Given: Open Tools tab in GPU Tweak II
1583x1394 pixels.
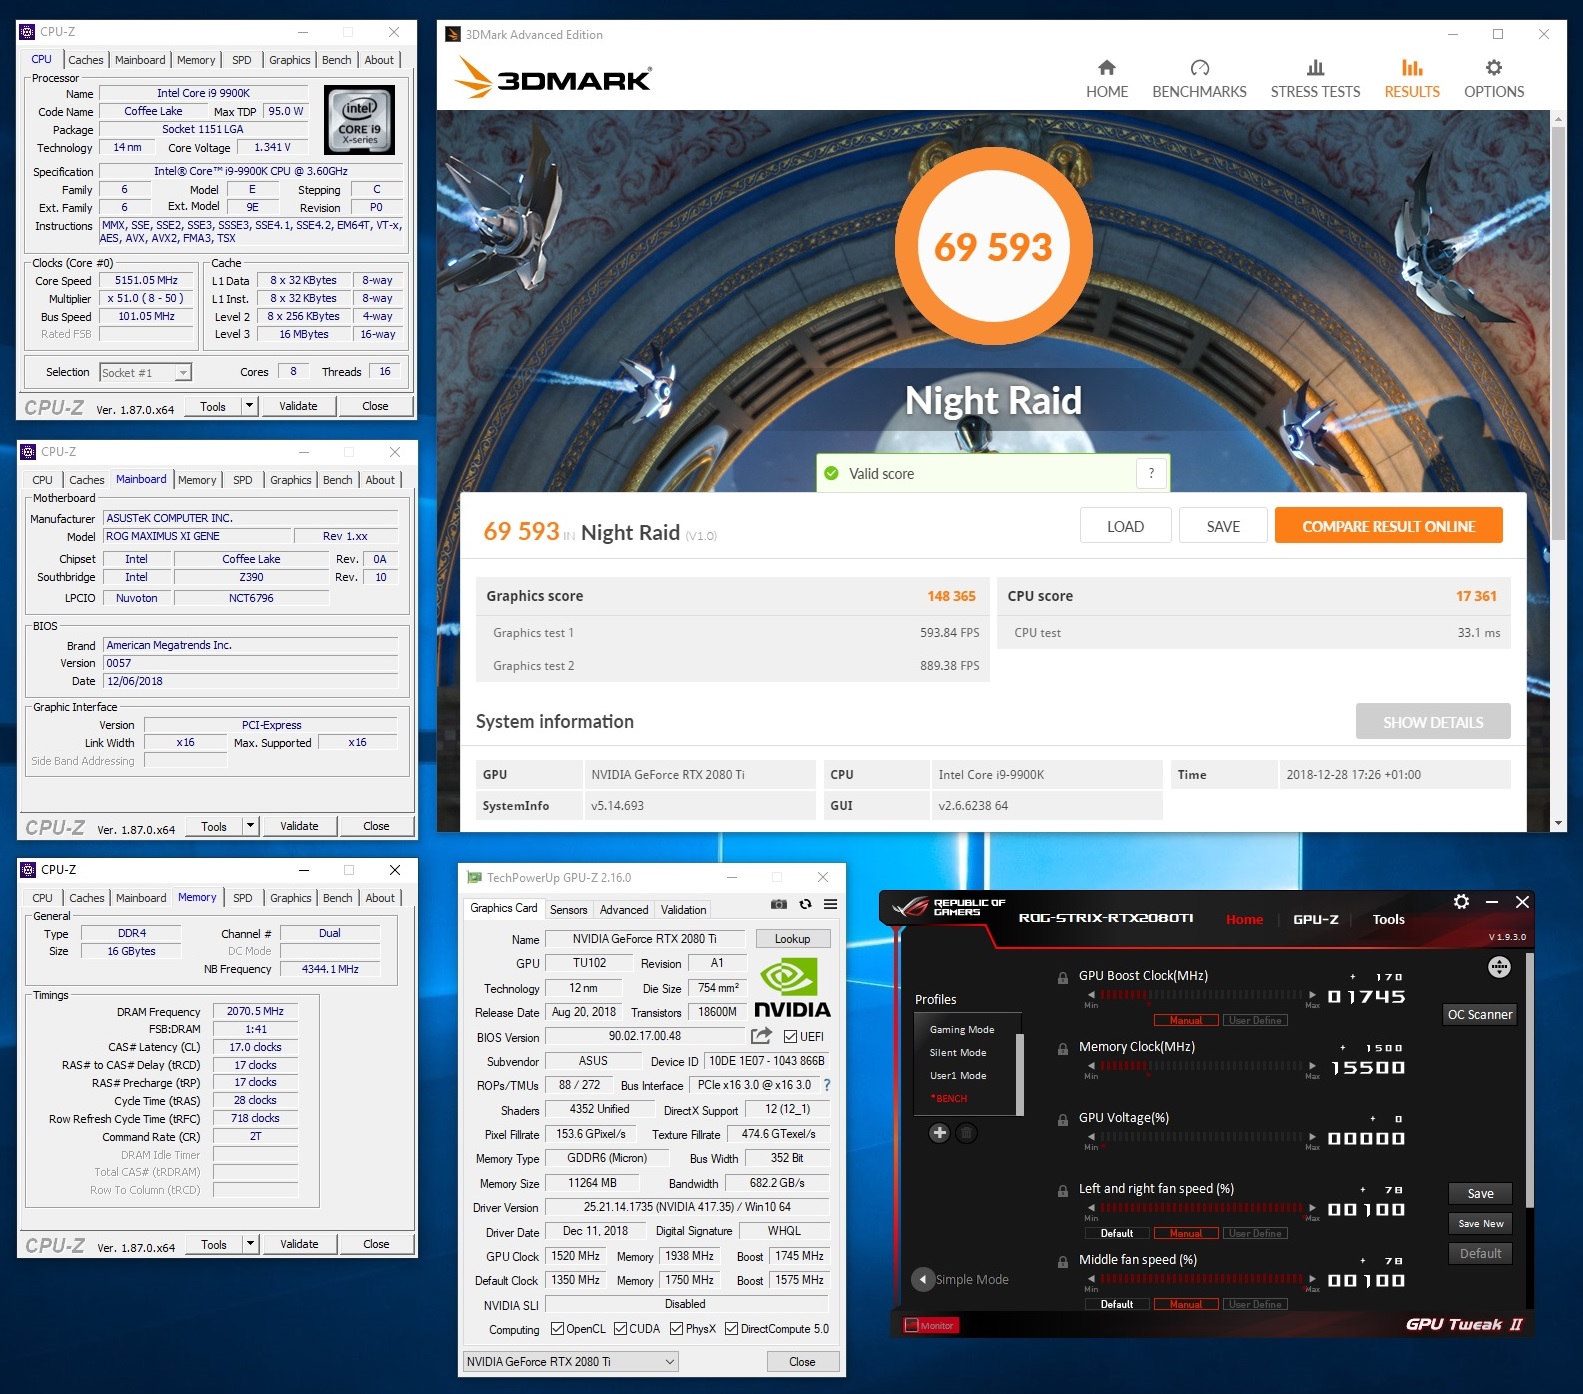Looking at the screenshot, I should tap(1388, 919).
